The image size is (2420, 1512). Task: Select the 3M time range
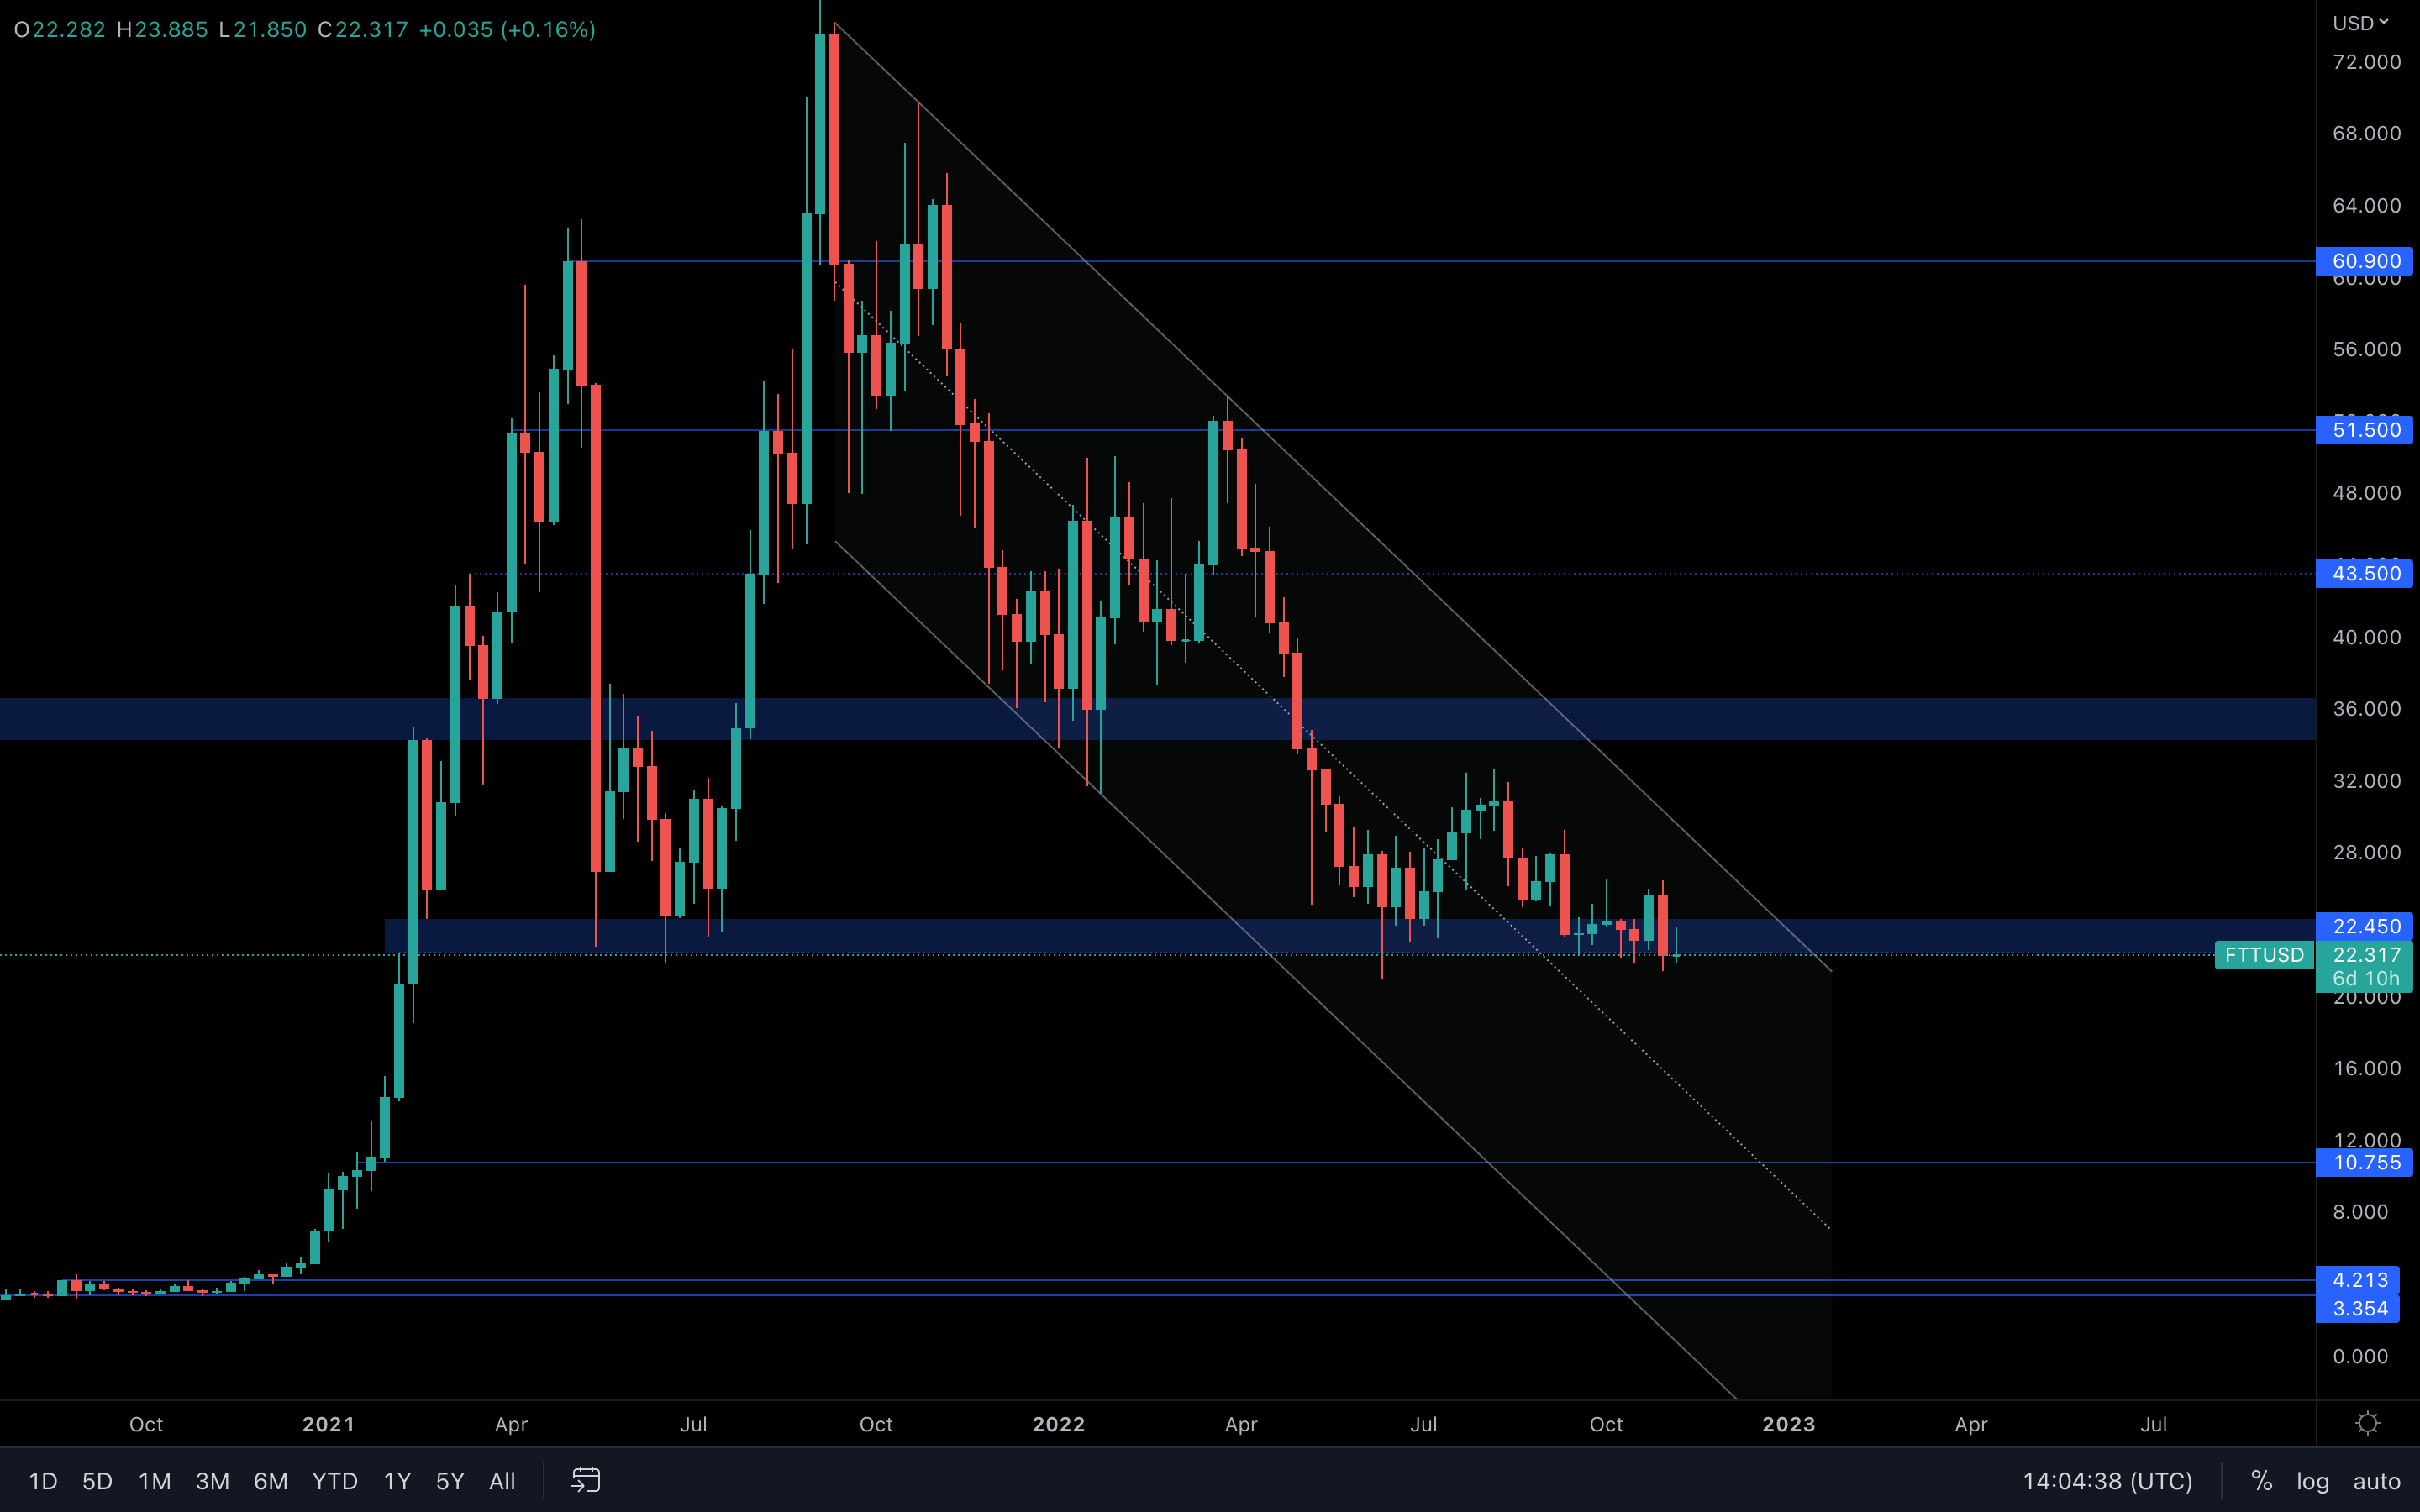click(212, 1481)
